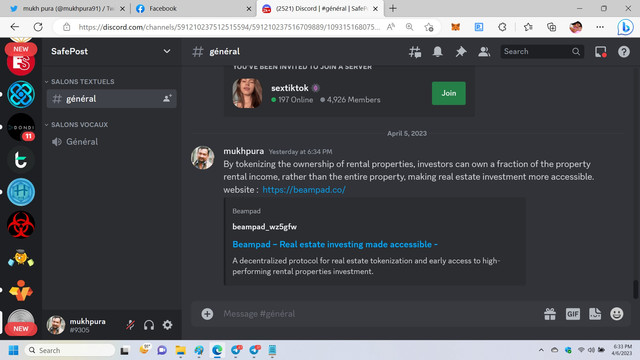Open the GIF picker

[x=573, y=313]
